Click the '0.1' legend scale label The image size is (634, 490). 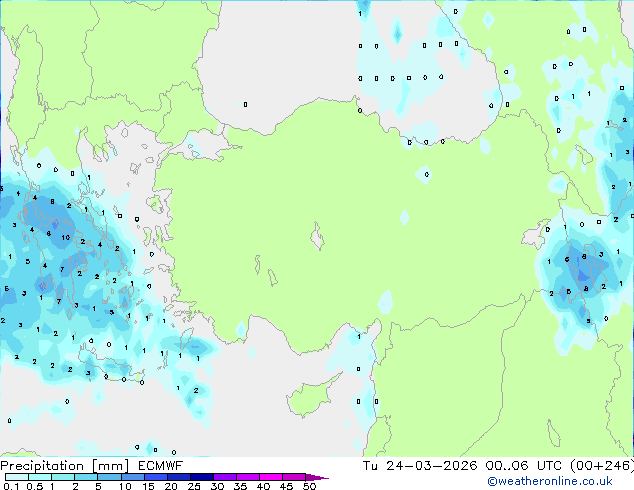11,486
